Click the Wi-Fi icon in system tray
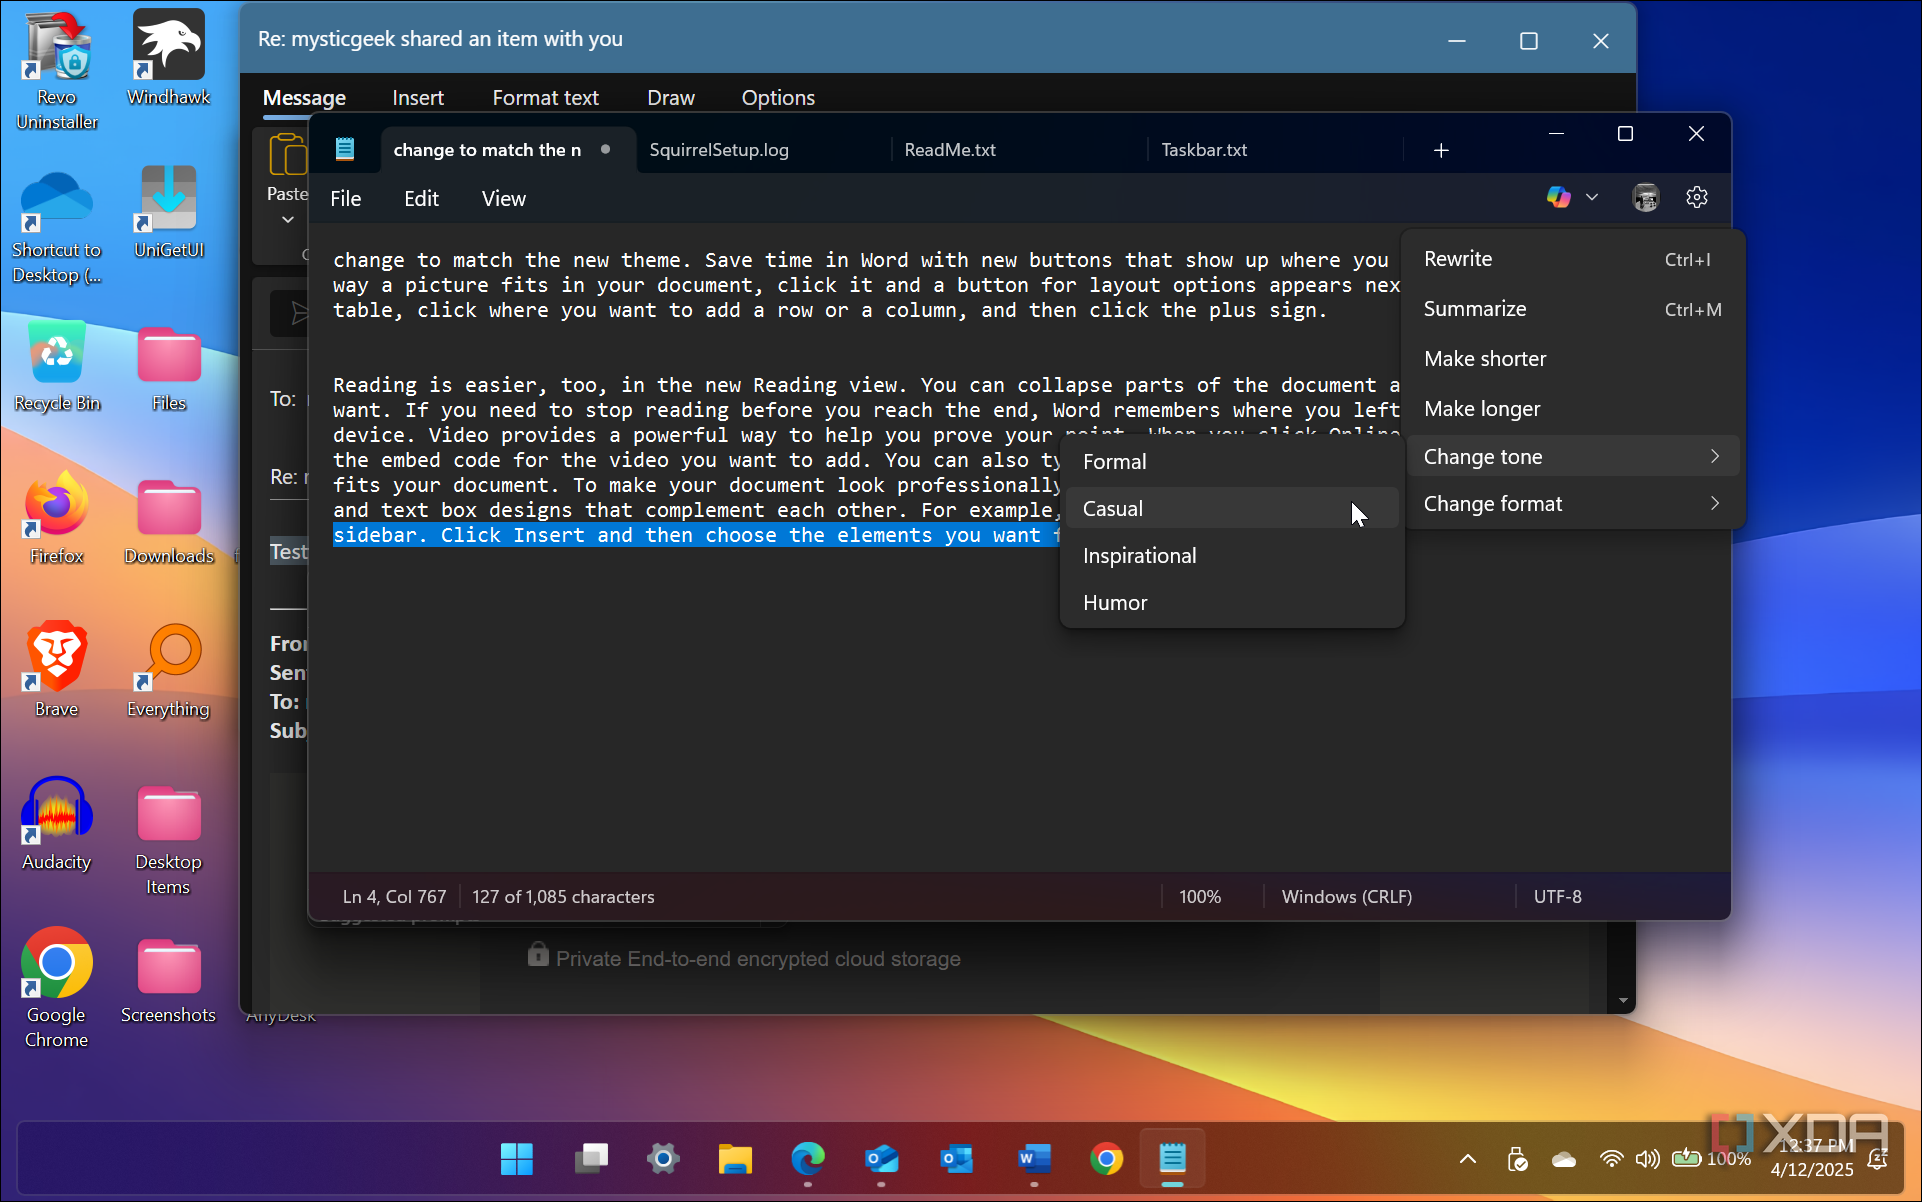The image size is (1922, 1202). [x=1610, y=1159]
